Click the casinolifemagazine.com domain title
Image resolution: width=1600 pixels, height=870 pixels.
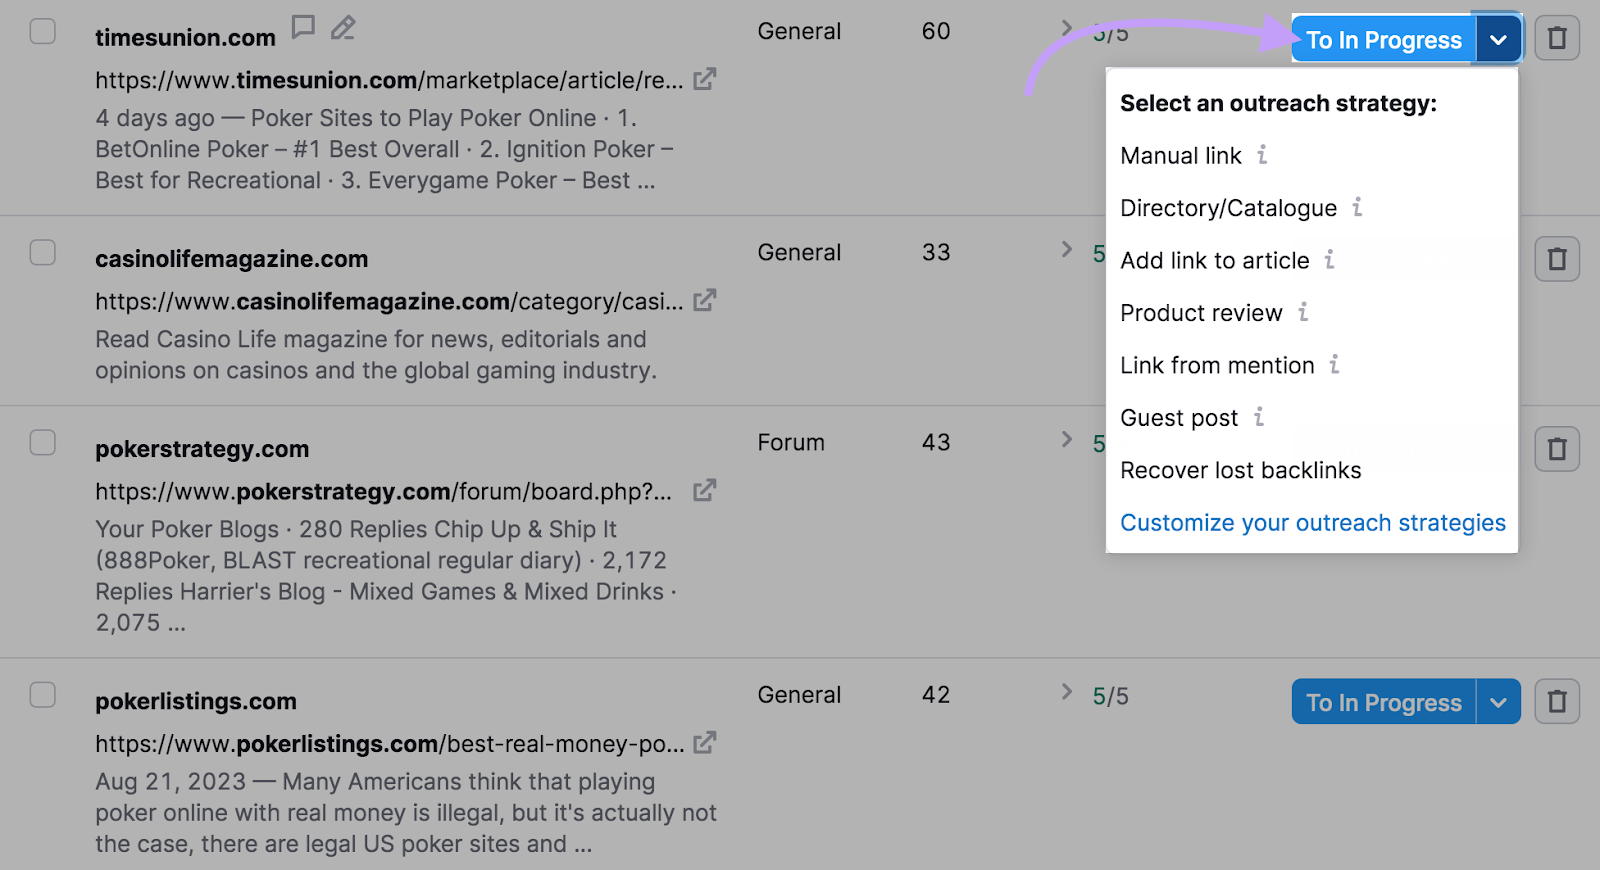click(x=232, y=259)
